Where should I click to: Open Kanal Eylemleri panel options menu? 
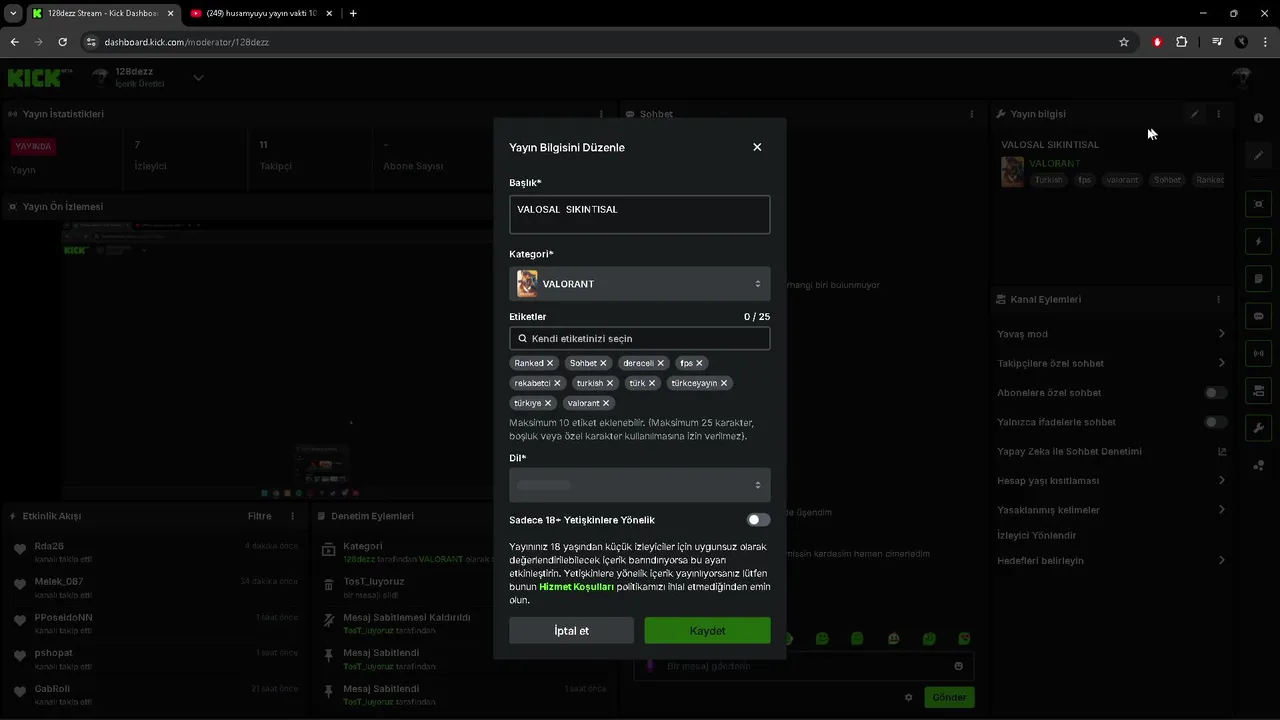click(1218, 299)
